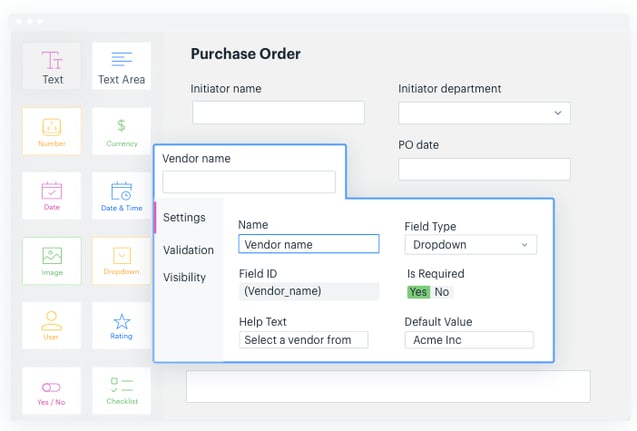Image resolution: width=637 pixels, height=431 pixels.
Task: Edit the Help Text input
Action: [303, 340]
